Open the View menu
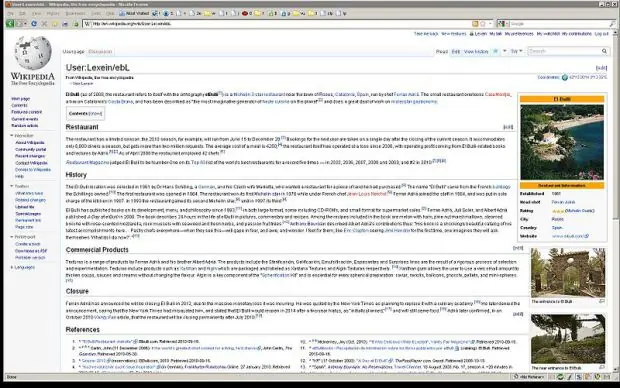 (36, 13)
